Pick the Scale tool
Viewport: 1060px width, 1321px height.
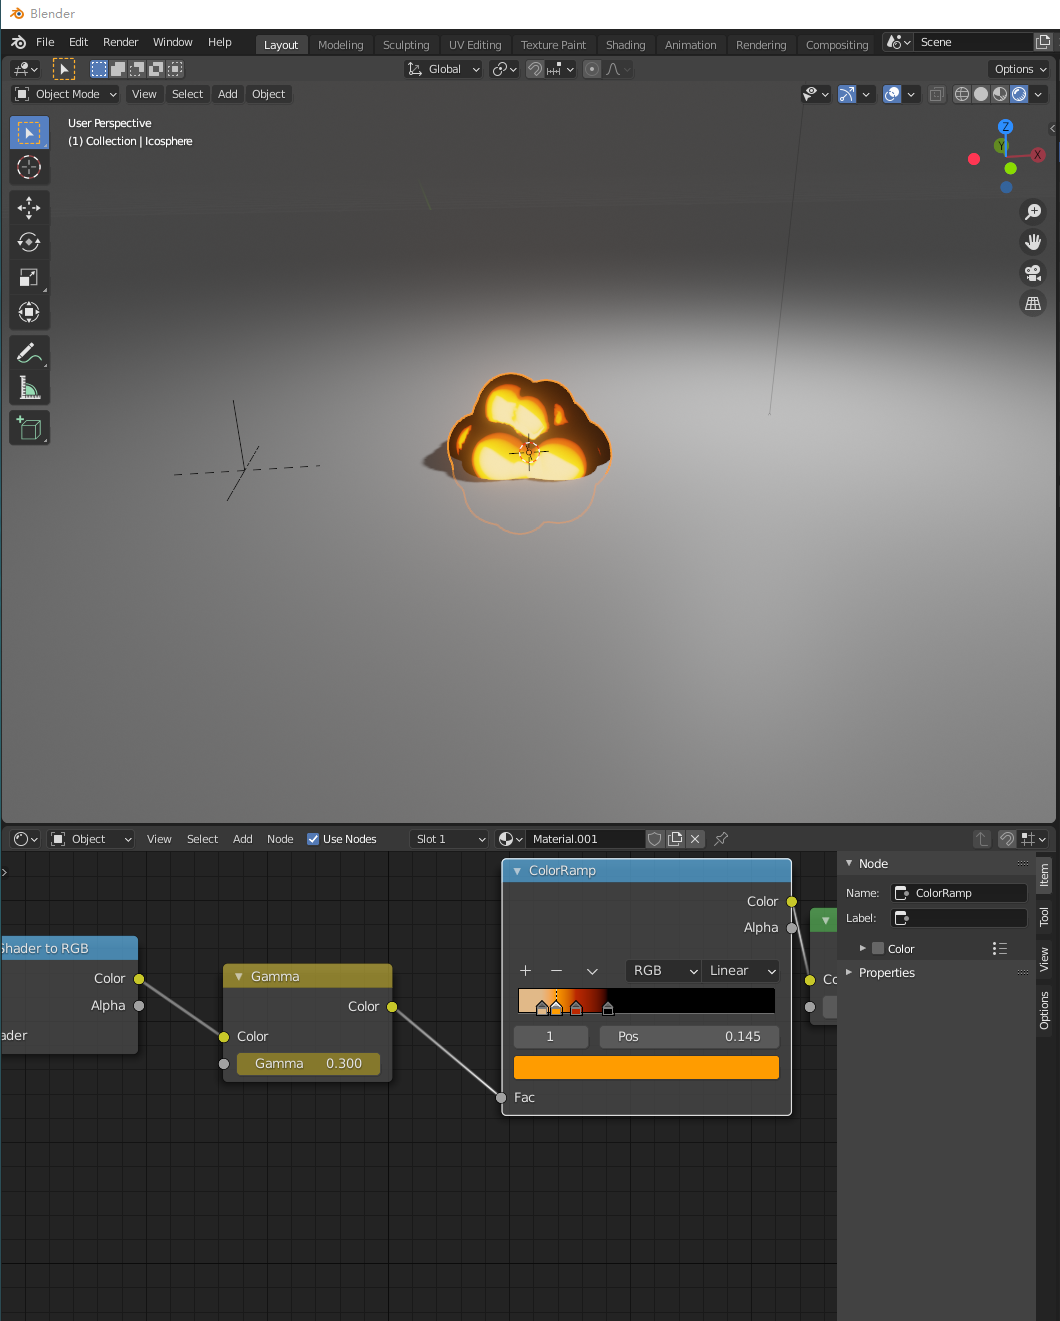29,277
